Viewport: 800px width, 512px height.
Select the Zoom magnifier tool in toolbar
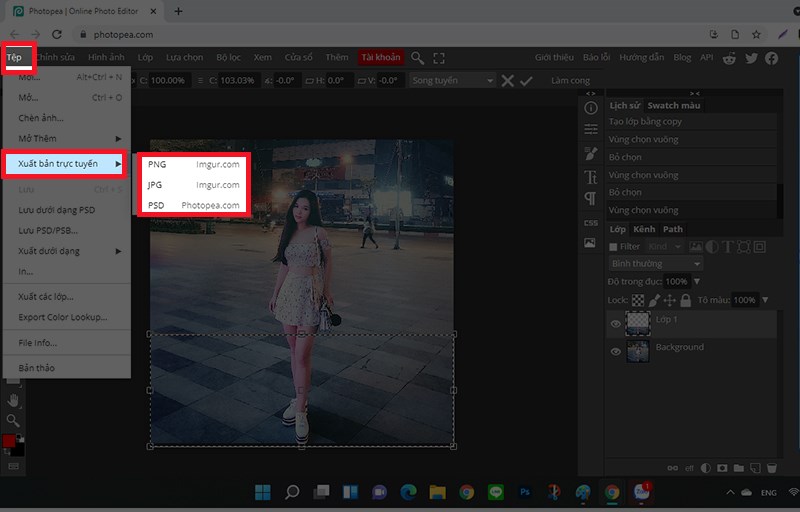coord(13,421)
